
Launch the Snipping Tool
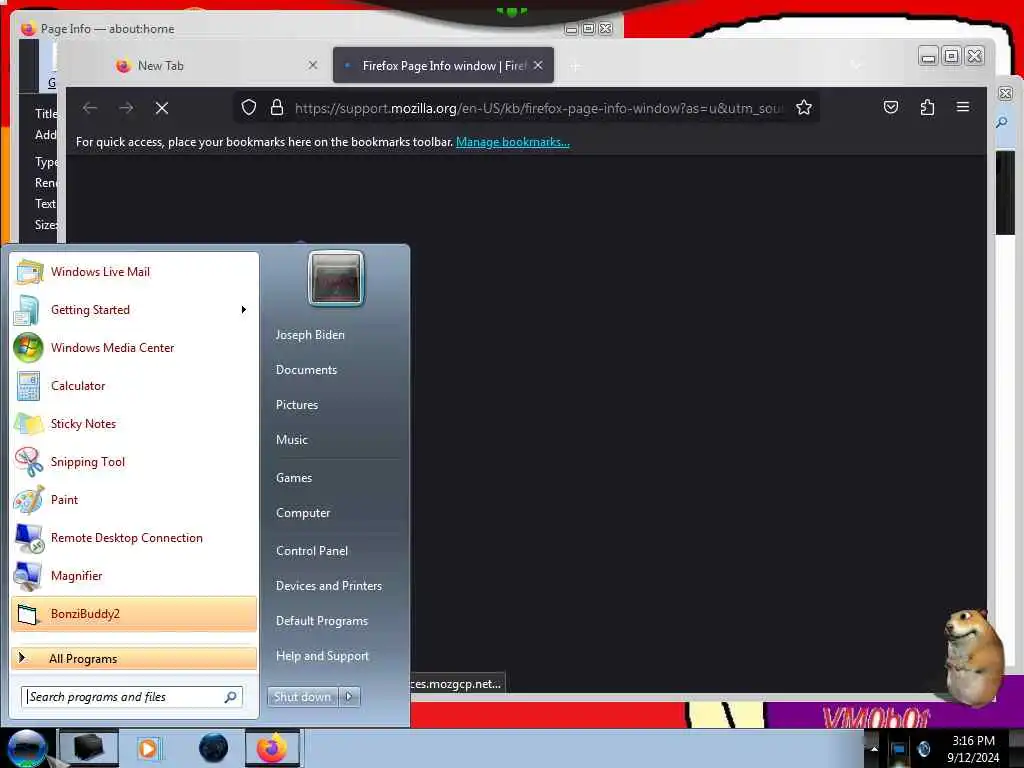click(134, 462)
